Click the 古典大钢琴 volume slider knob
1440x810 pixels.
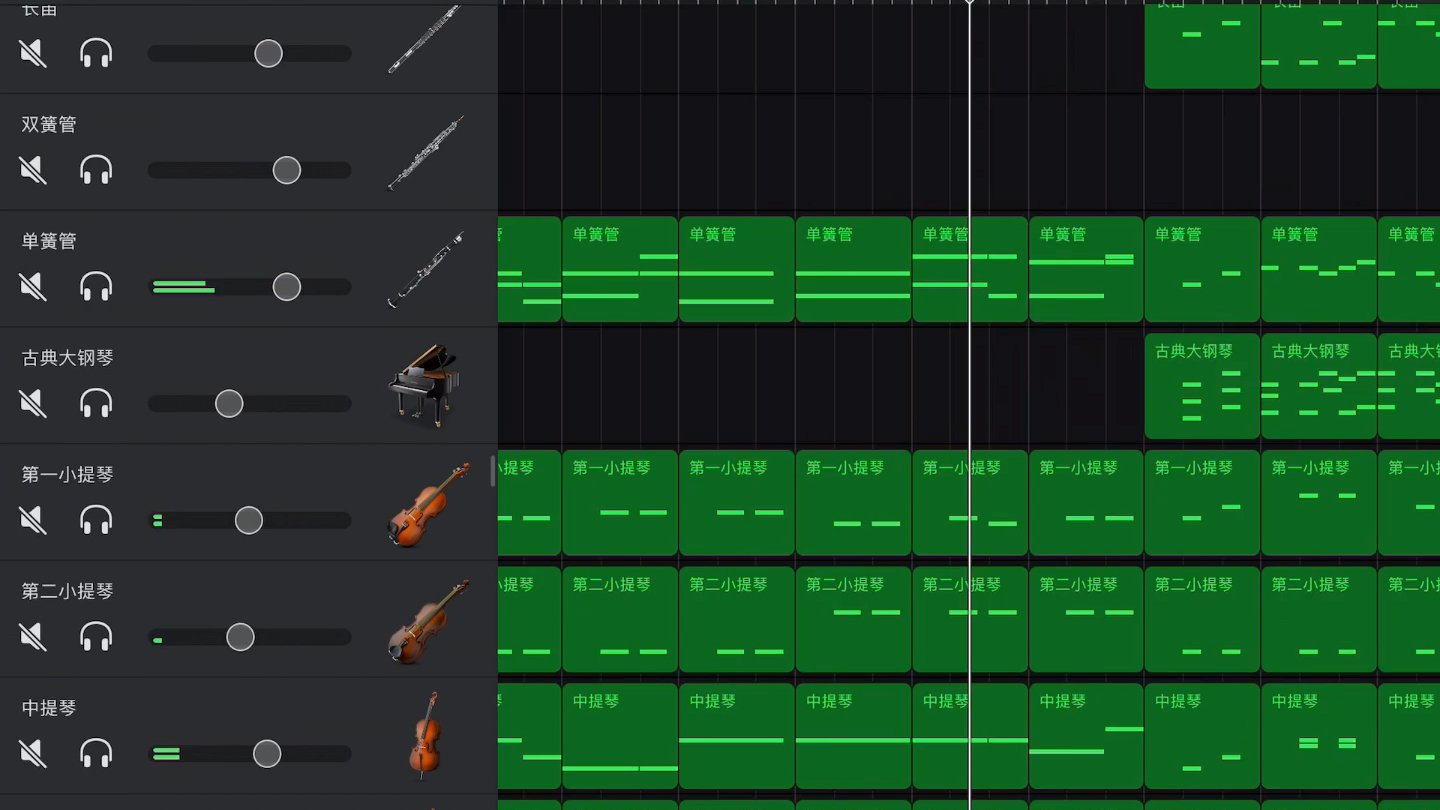[229, 403]
